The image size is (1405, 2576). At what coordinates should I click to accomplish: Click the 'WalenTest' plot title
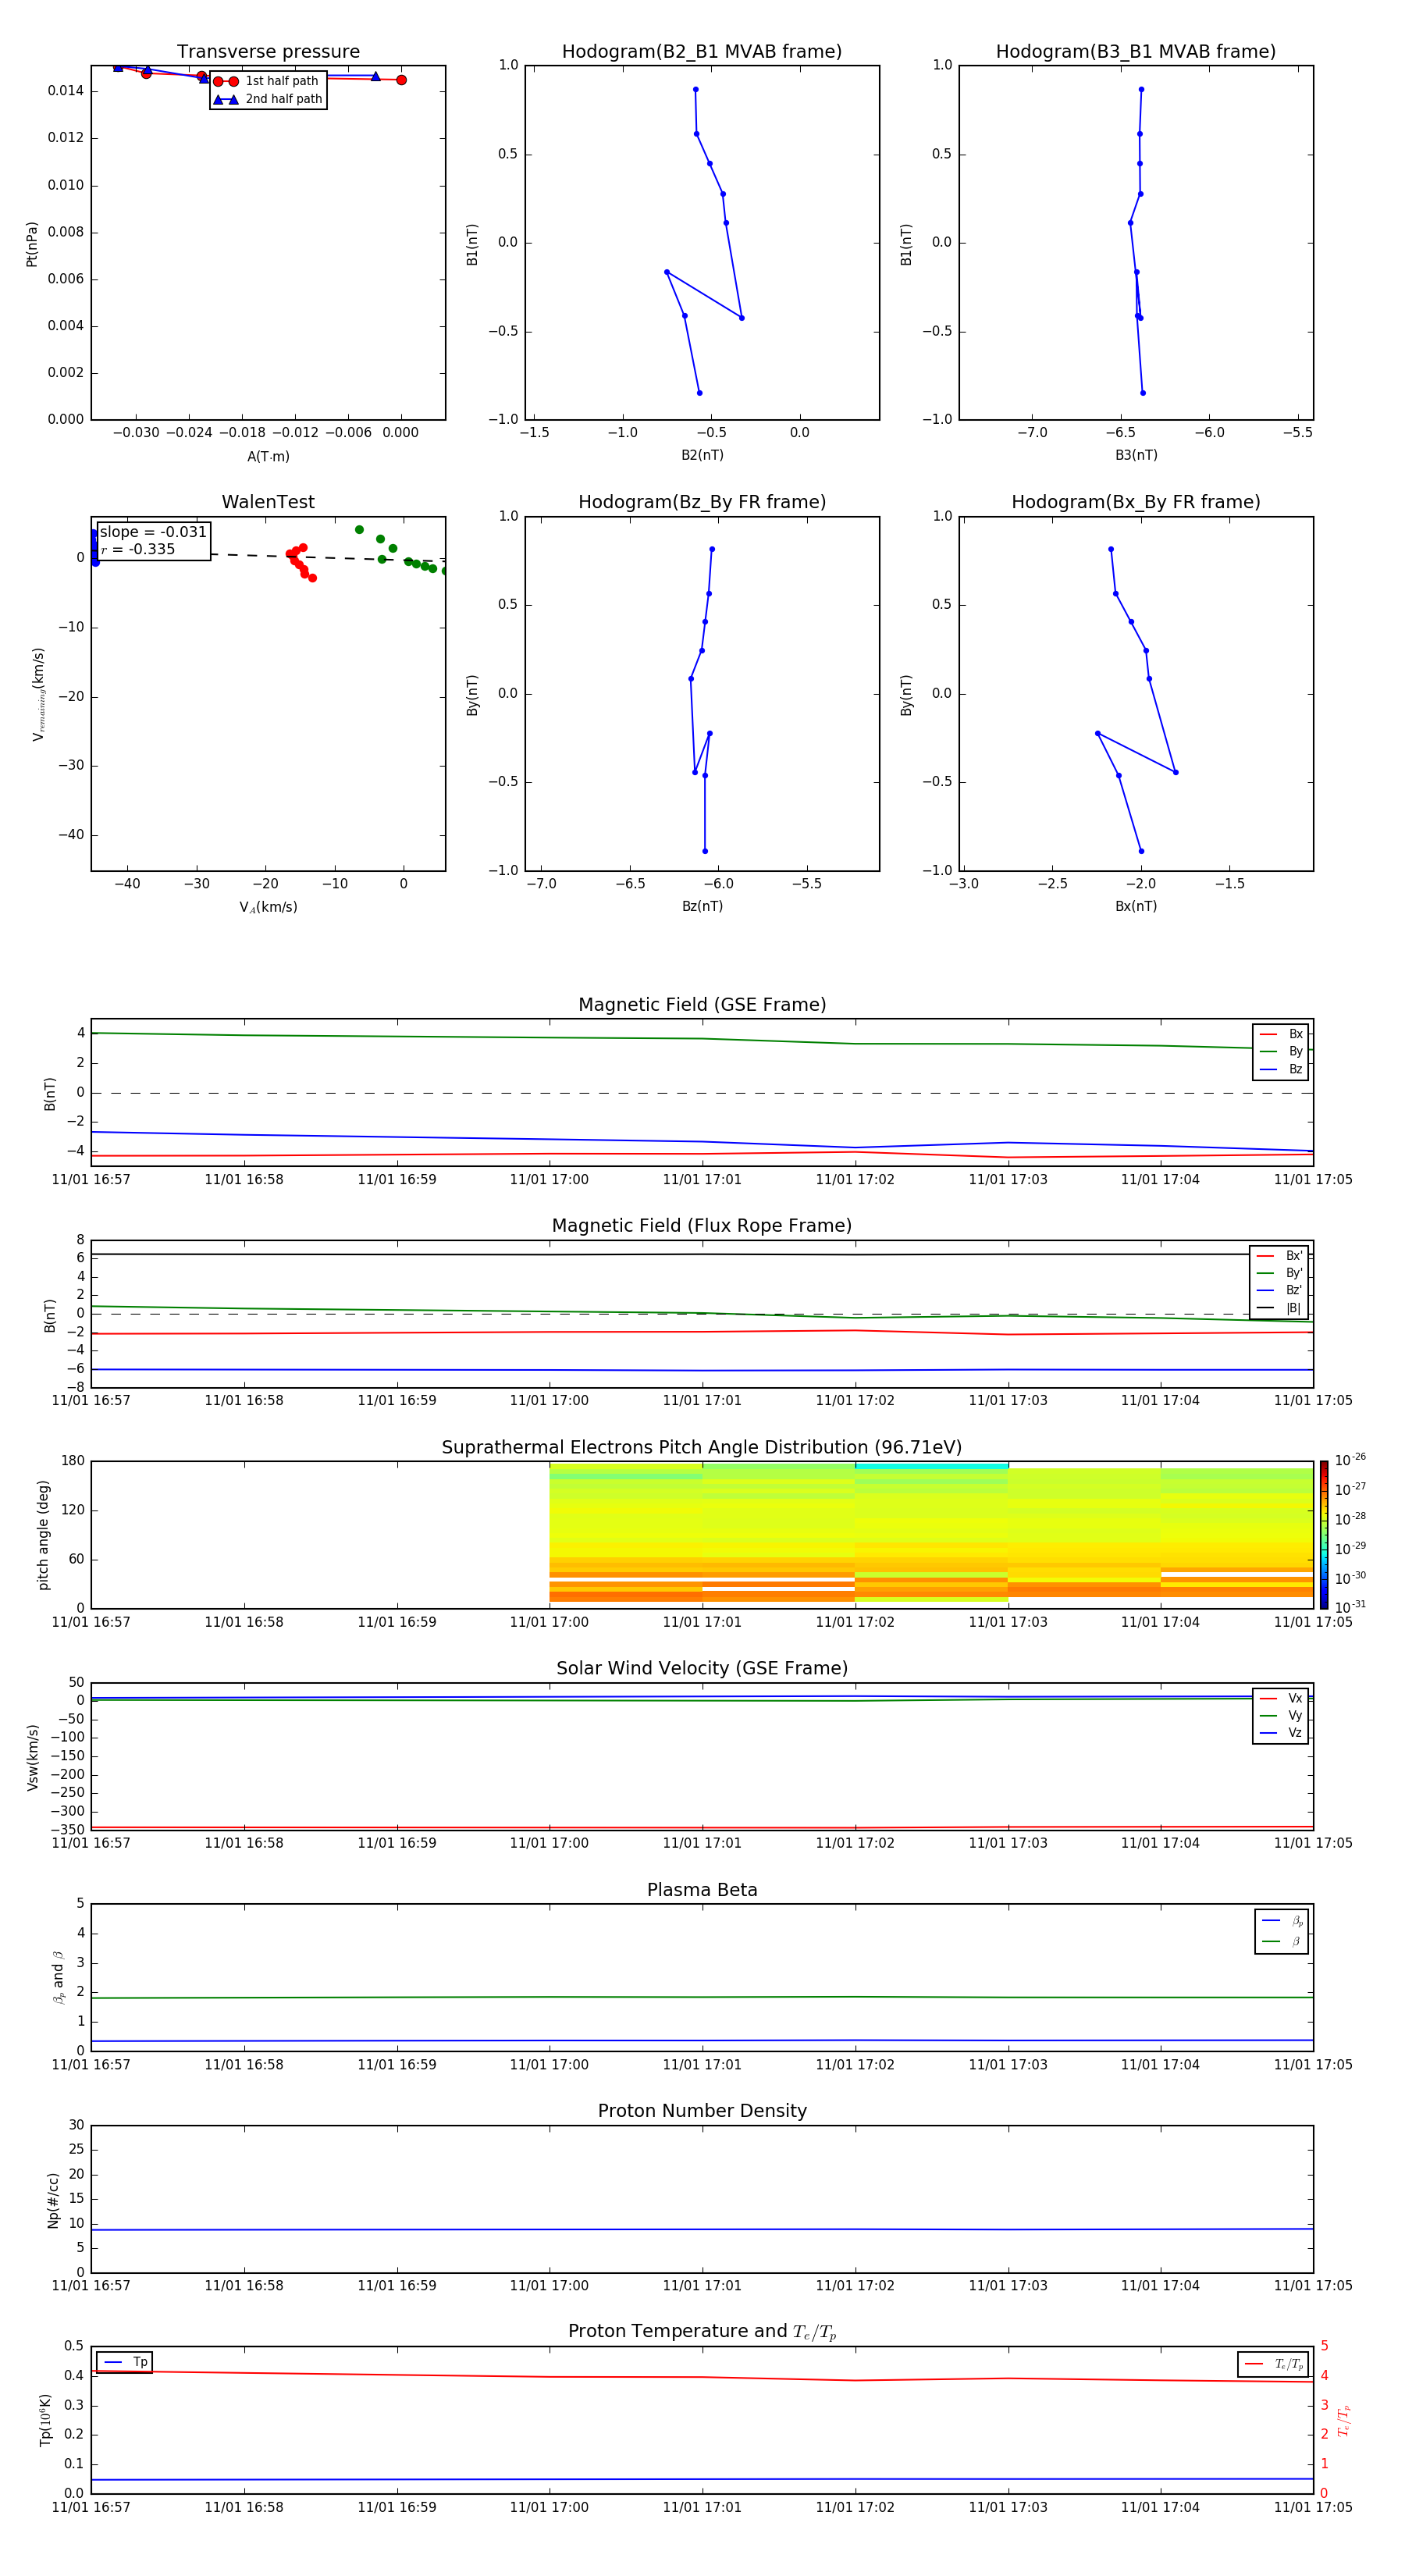[268, 502]
